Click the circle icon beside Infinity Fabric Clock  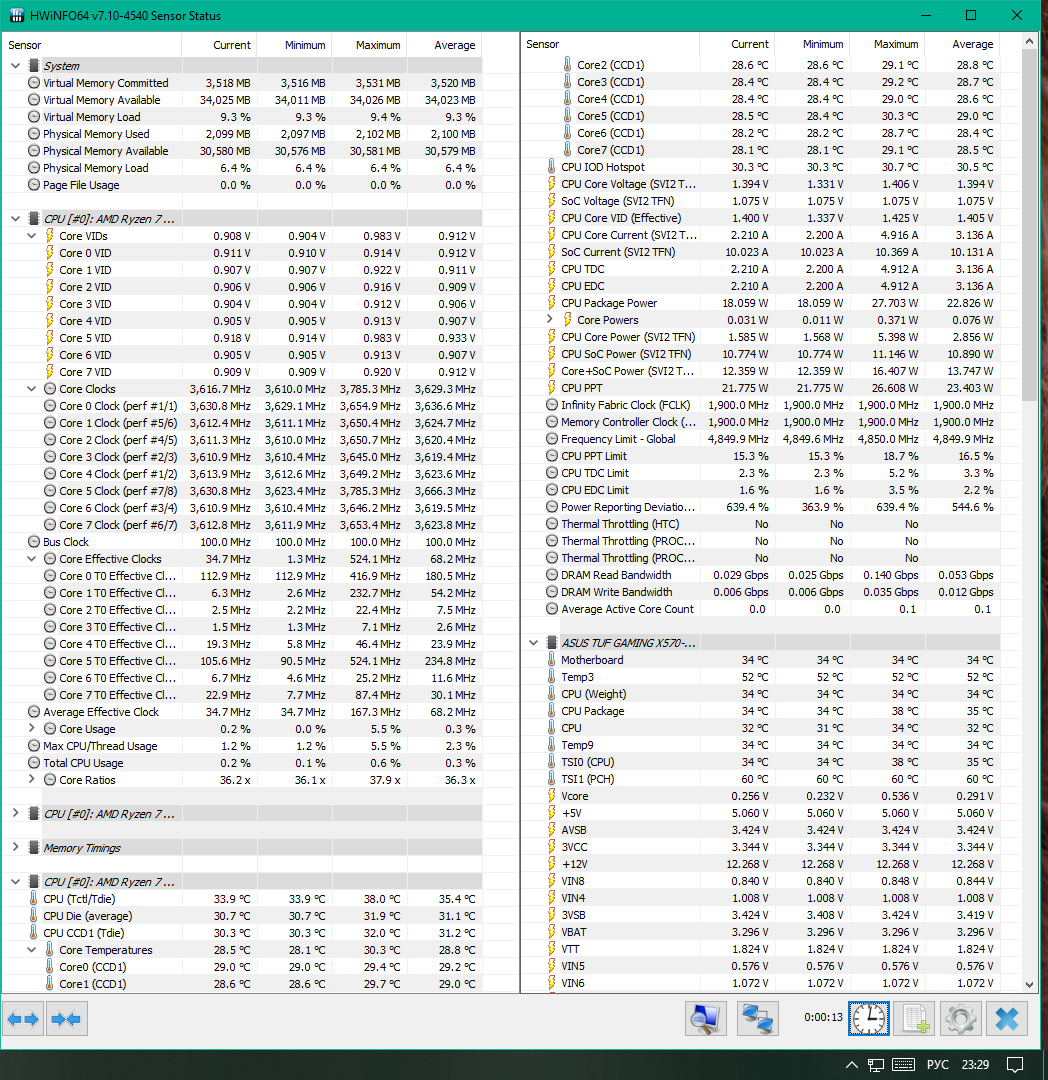(552, 405)
